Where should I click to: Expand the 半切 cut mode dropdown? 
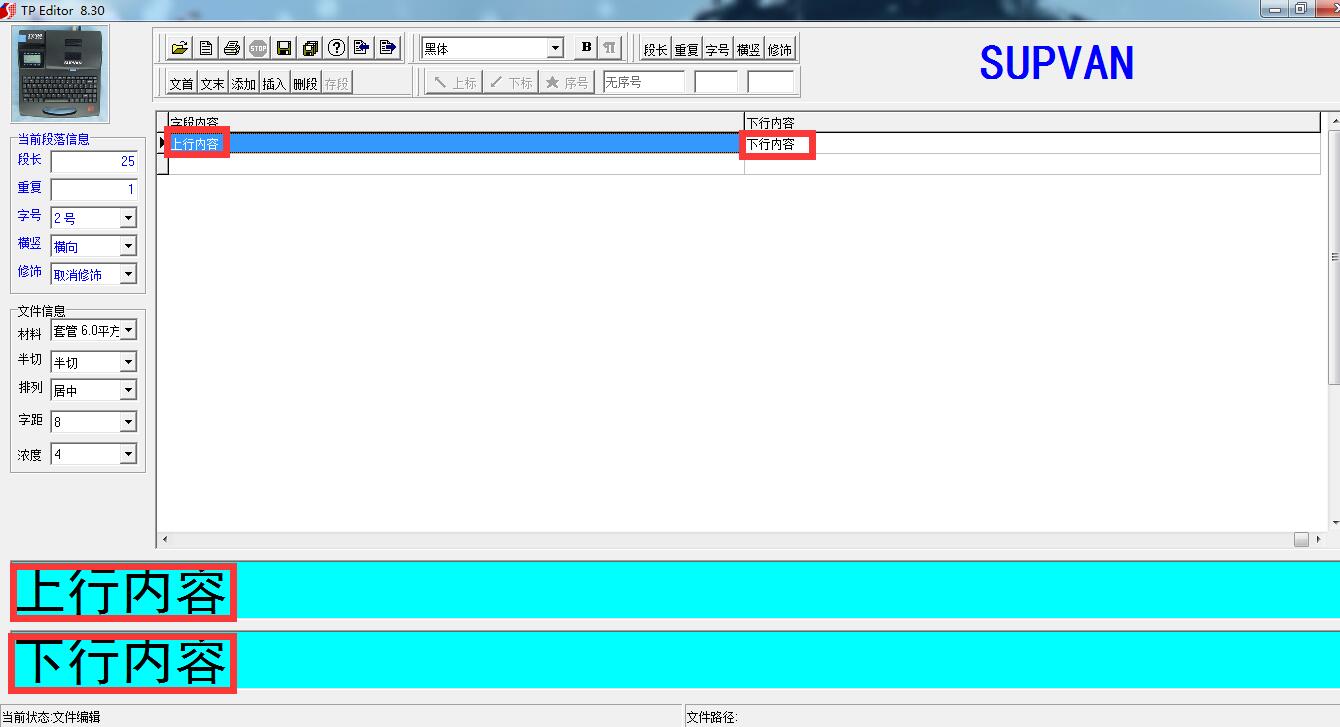128,362
